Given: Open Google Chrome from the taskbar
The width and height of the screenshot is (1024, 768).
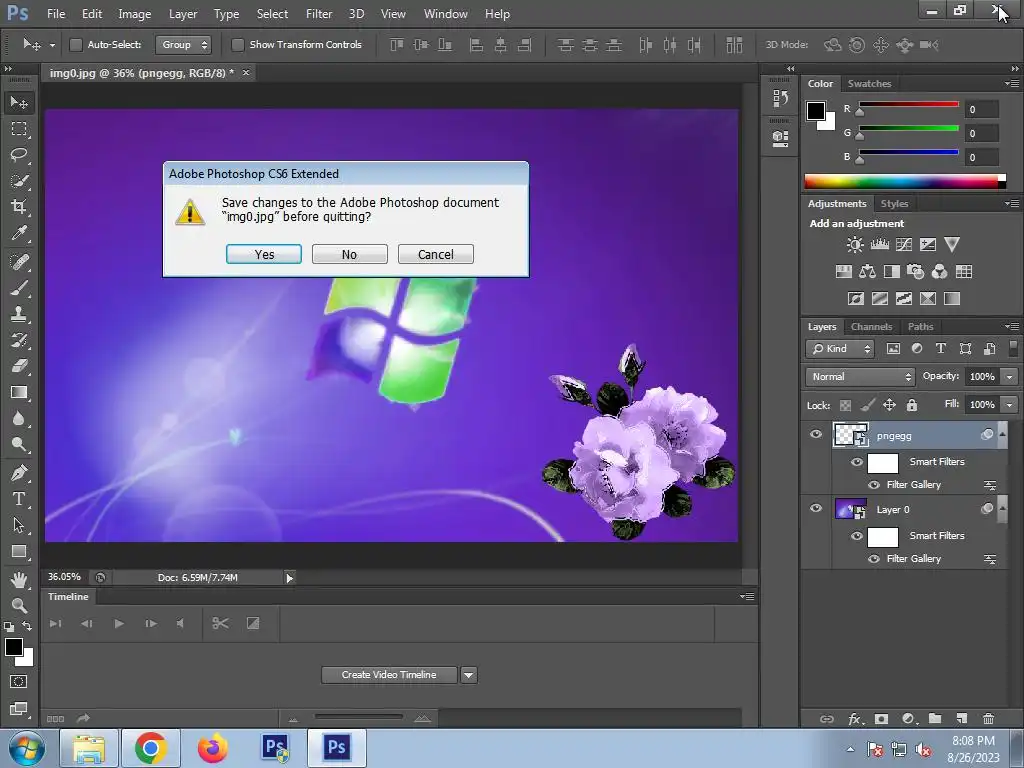Looking at the screenshot, I should pos(152,748).
